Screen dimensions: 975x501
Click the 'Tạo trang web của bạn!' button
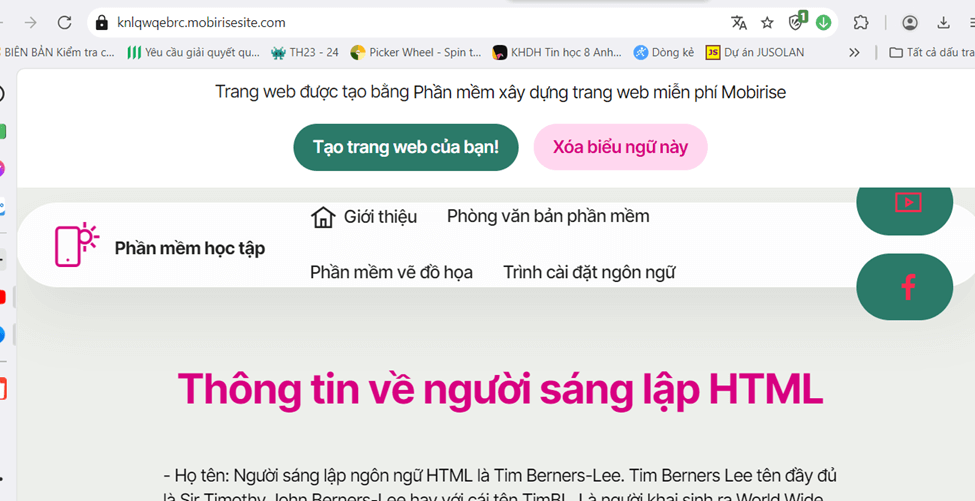click(405, 147)
